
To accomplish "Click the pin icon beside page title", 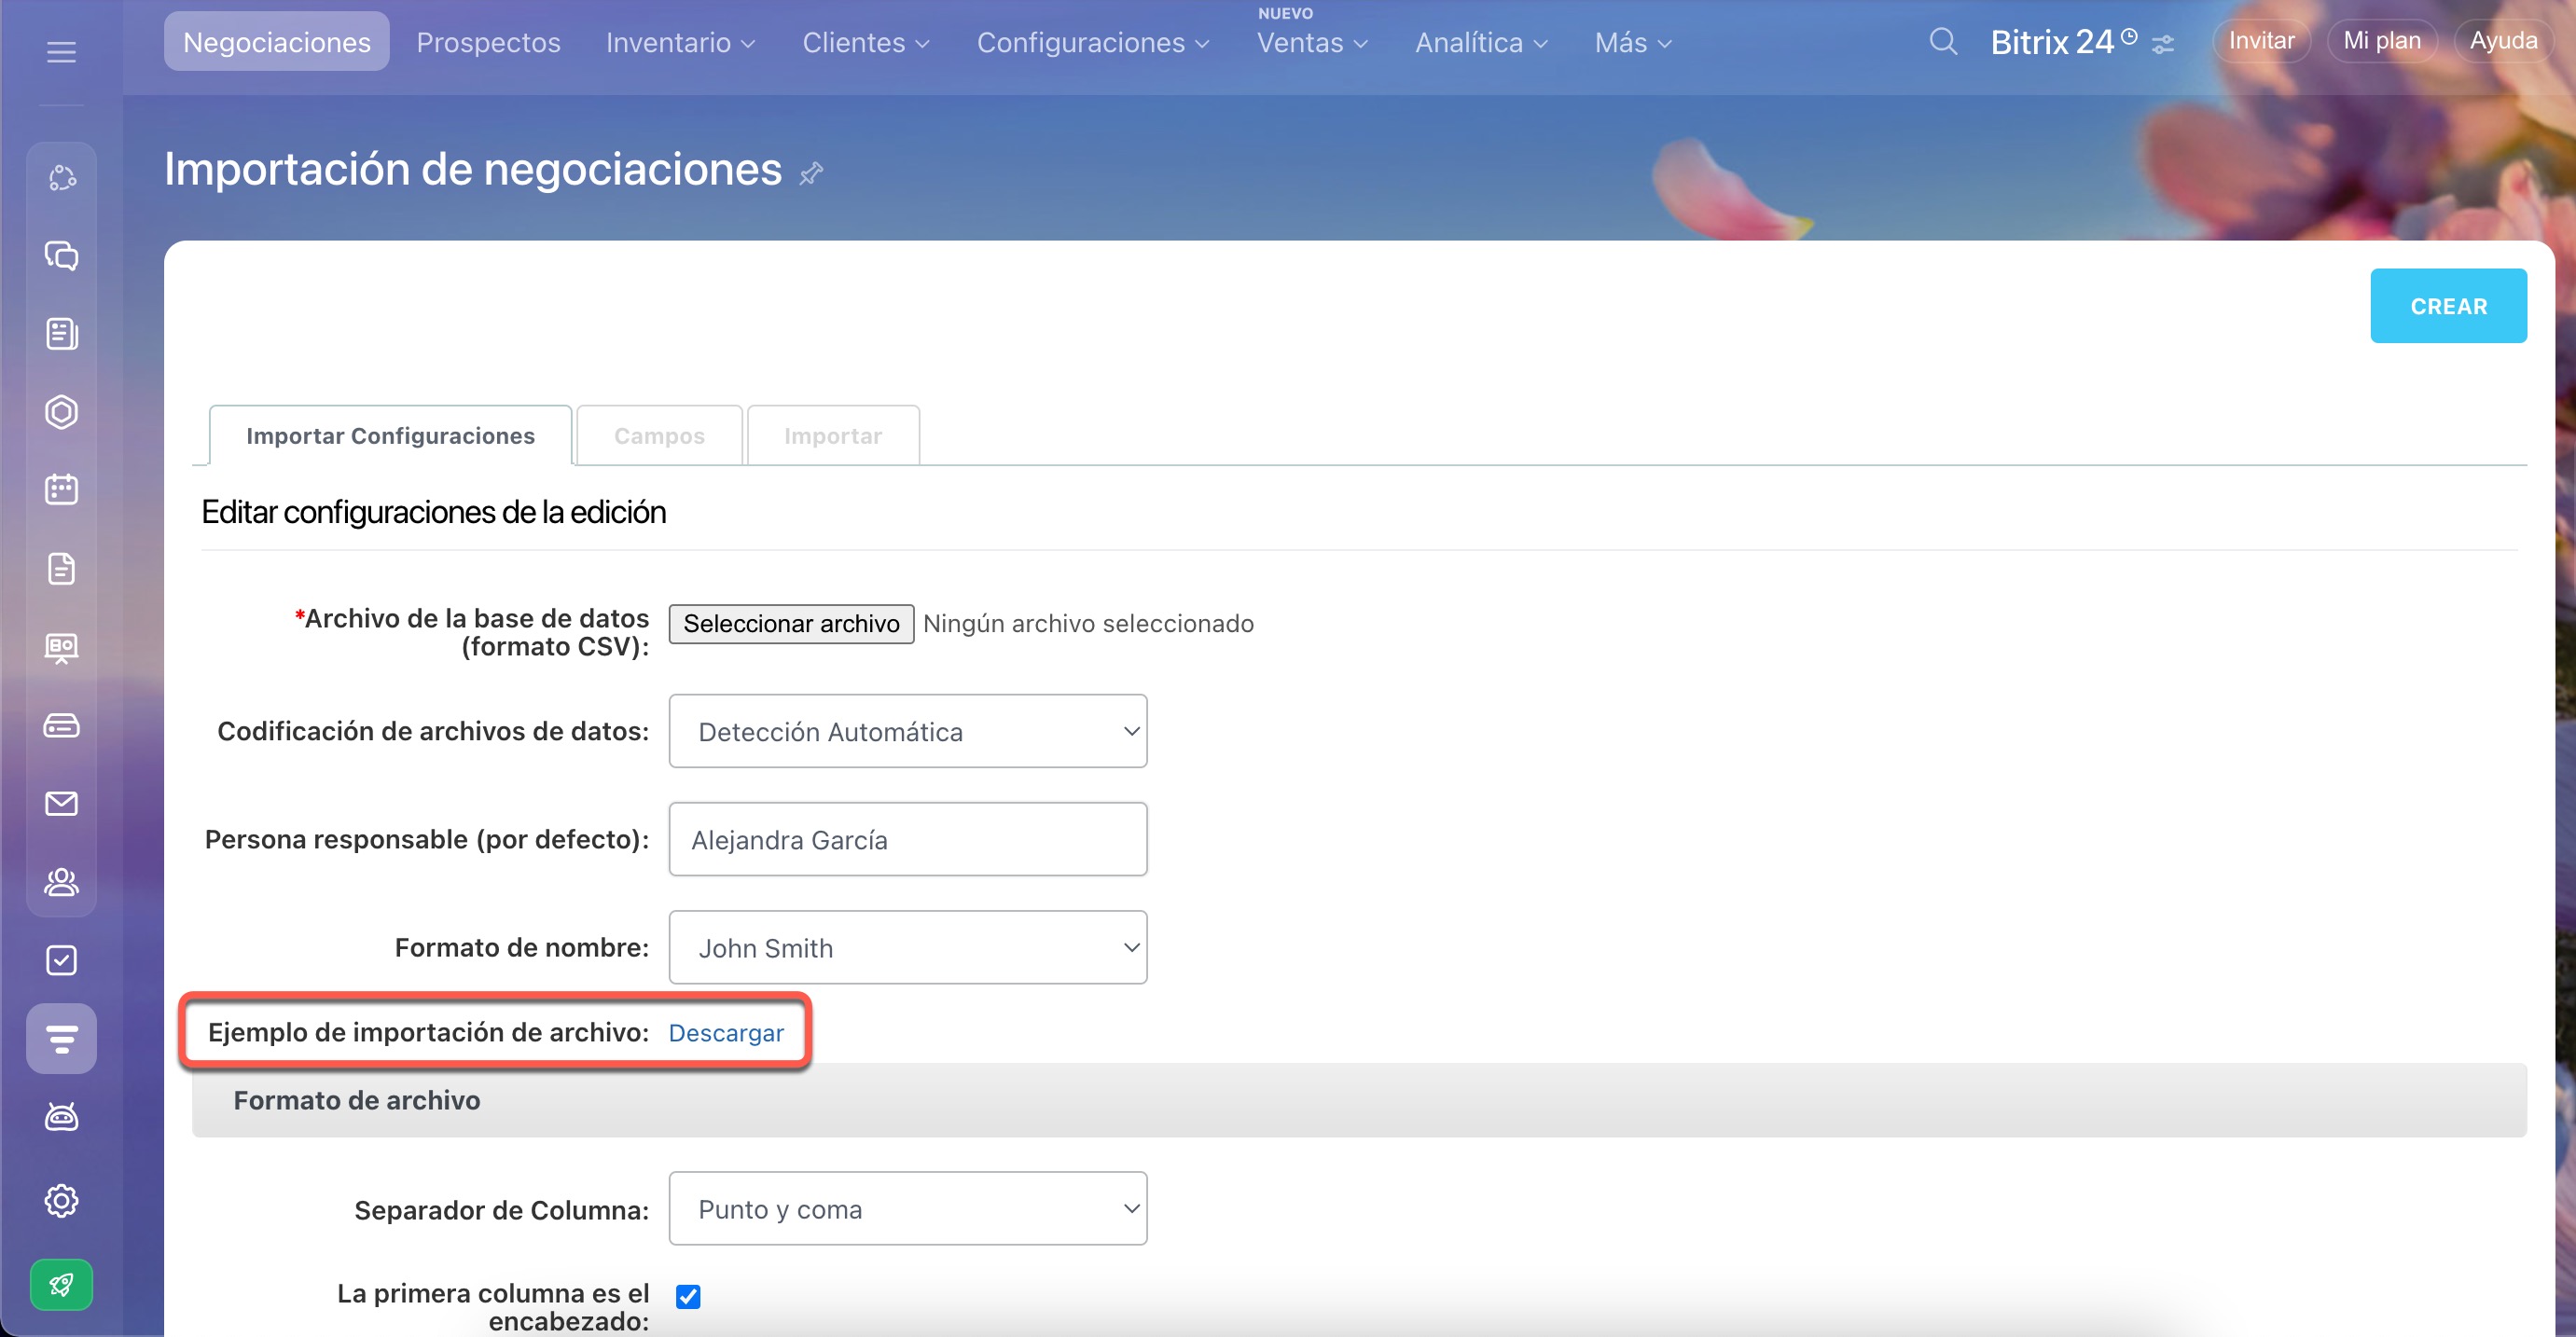I will pos(811,173).
